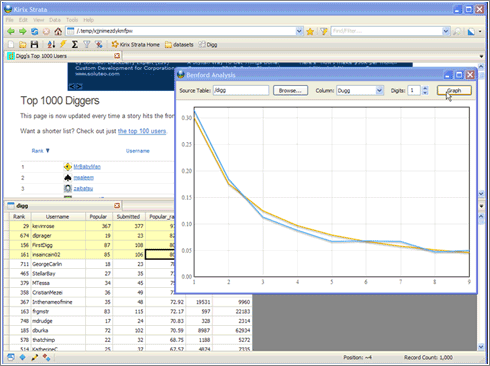490x366 pixels.
Task: Open the Help menu
Action: click(x=88, y=20)
